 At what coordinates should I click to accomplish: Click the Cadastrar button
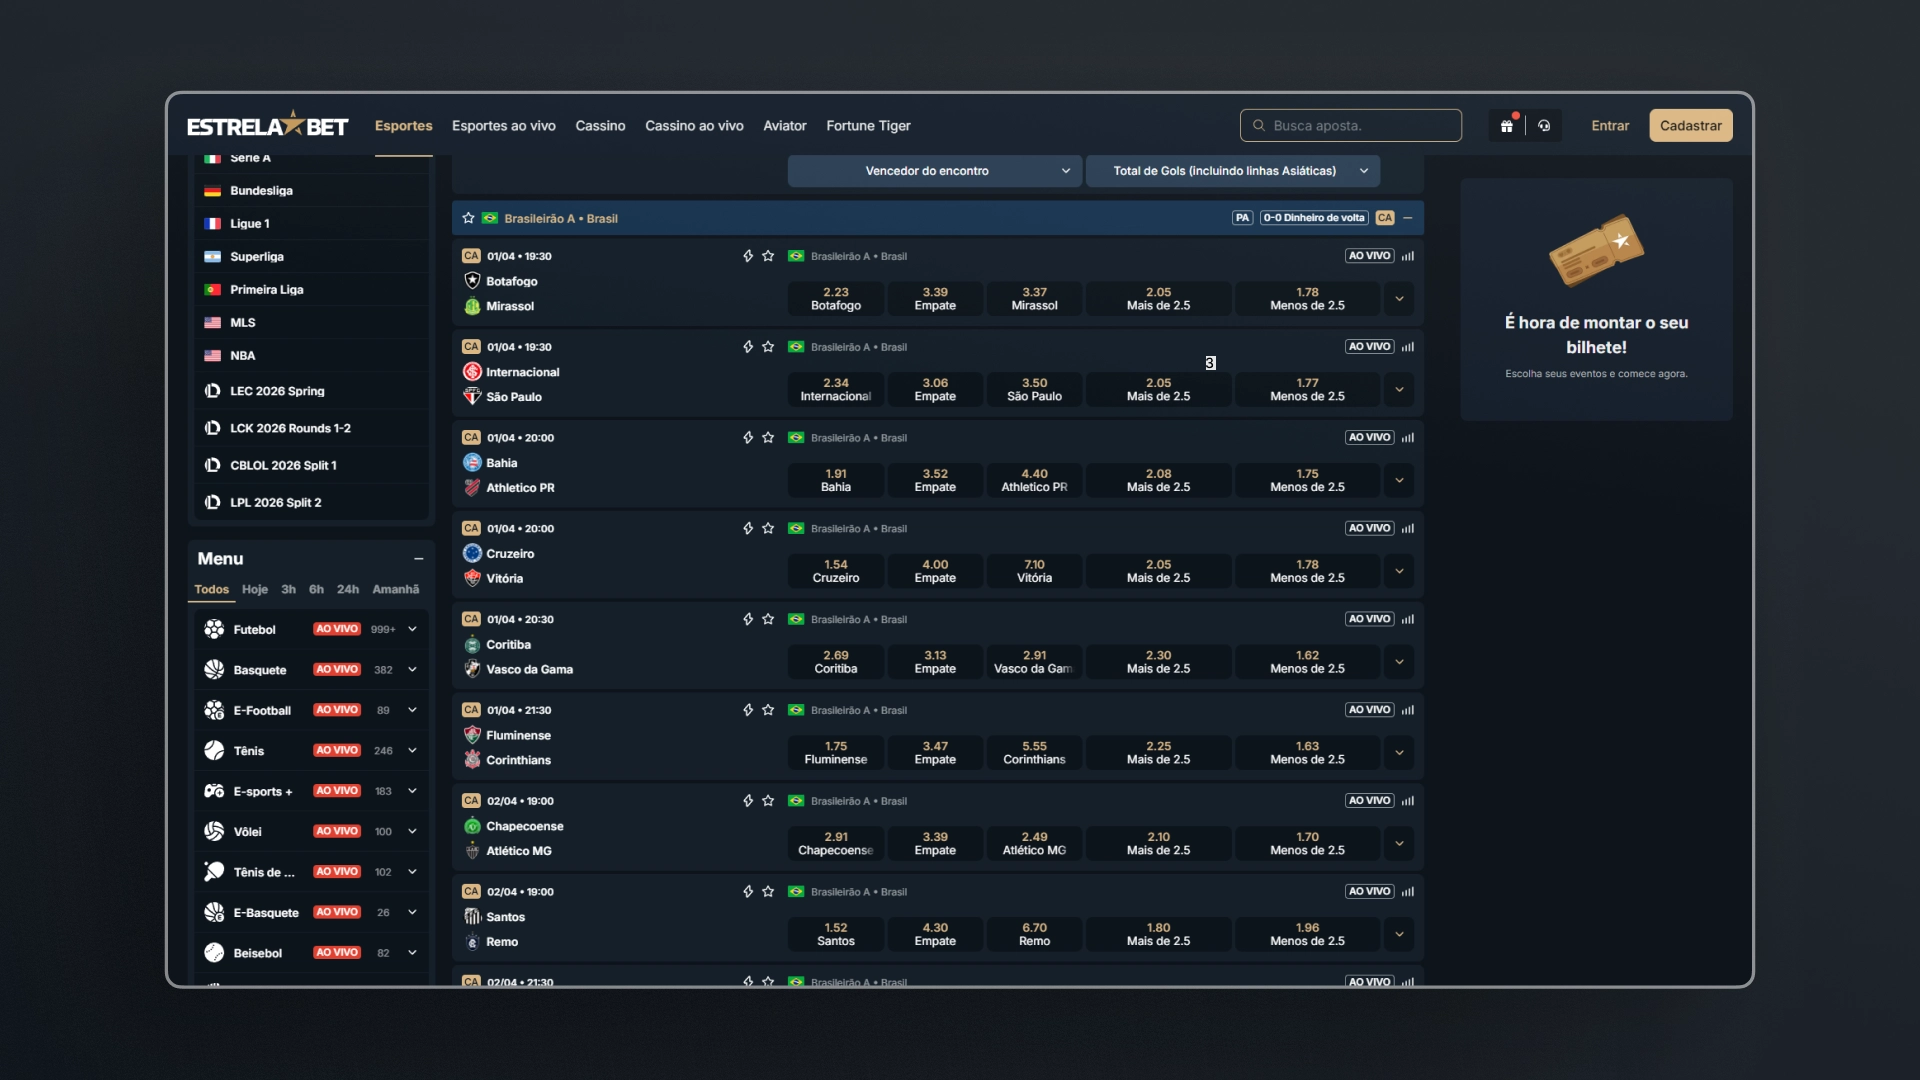[x=1691, y=126]
